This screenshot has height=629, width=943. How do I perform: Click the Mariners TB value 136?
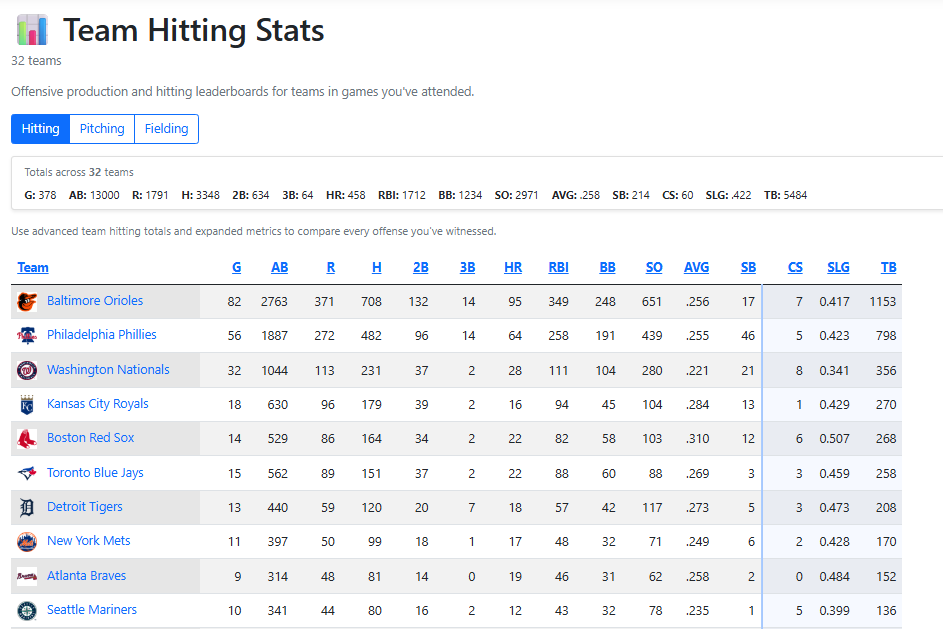(x=886, y=611)
